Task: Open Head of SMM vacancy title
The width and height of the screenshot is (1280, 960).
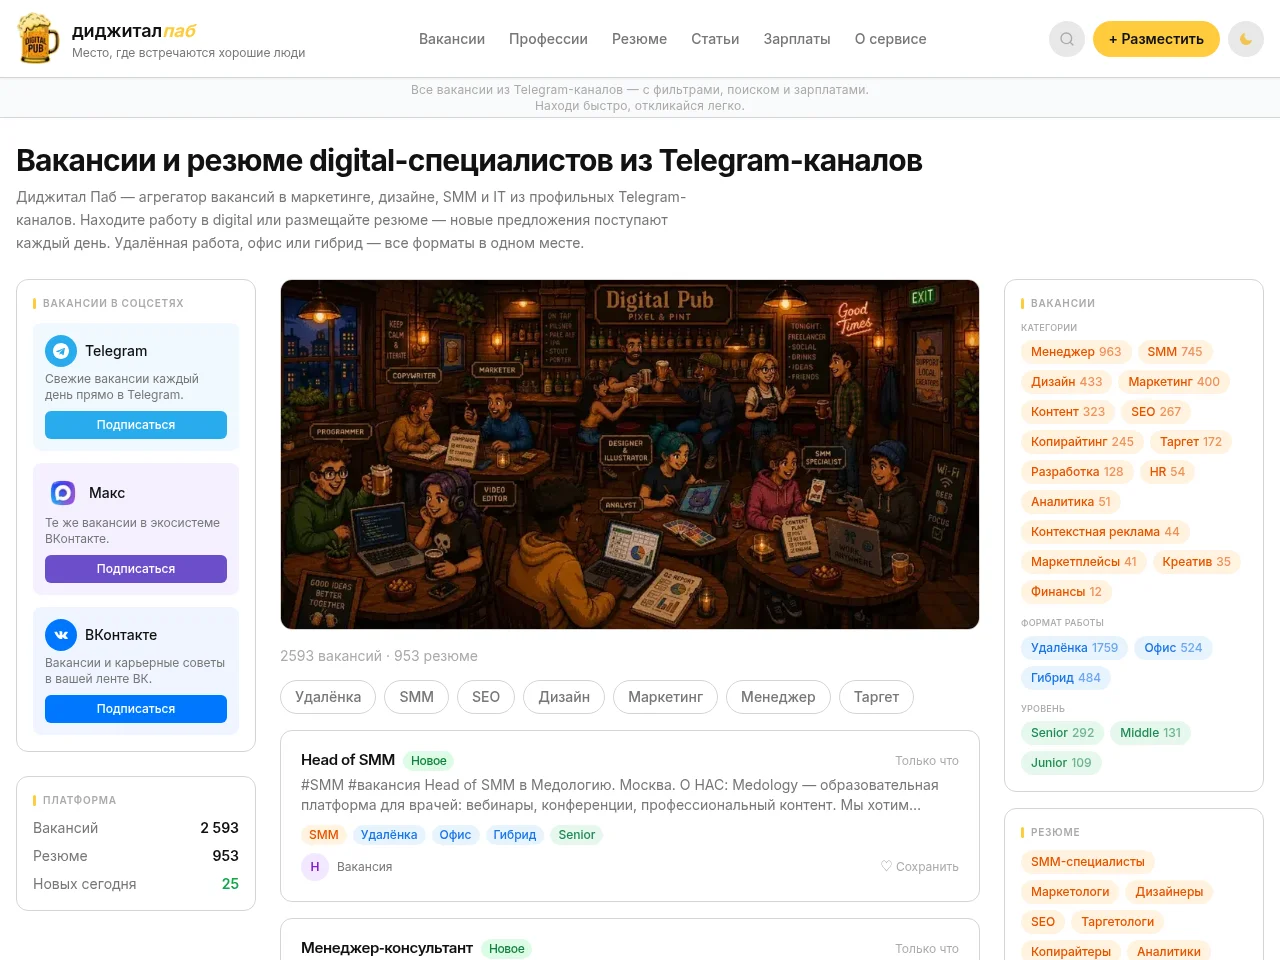Action: tap(348, 760)
